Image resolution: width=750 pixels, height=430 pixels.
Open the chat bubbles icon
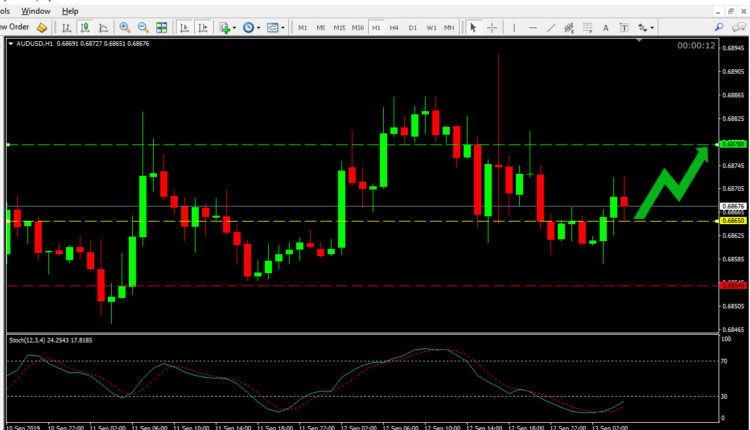[x=739, y=27]
